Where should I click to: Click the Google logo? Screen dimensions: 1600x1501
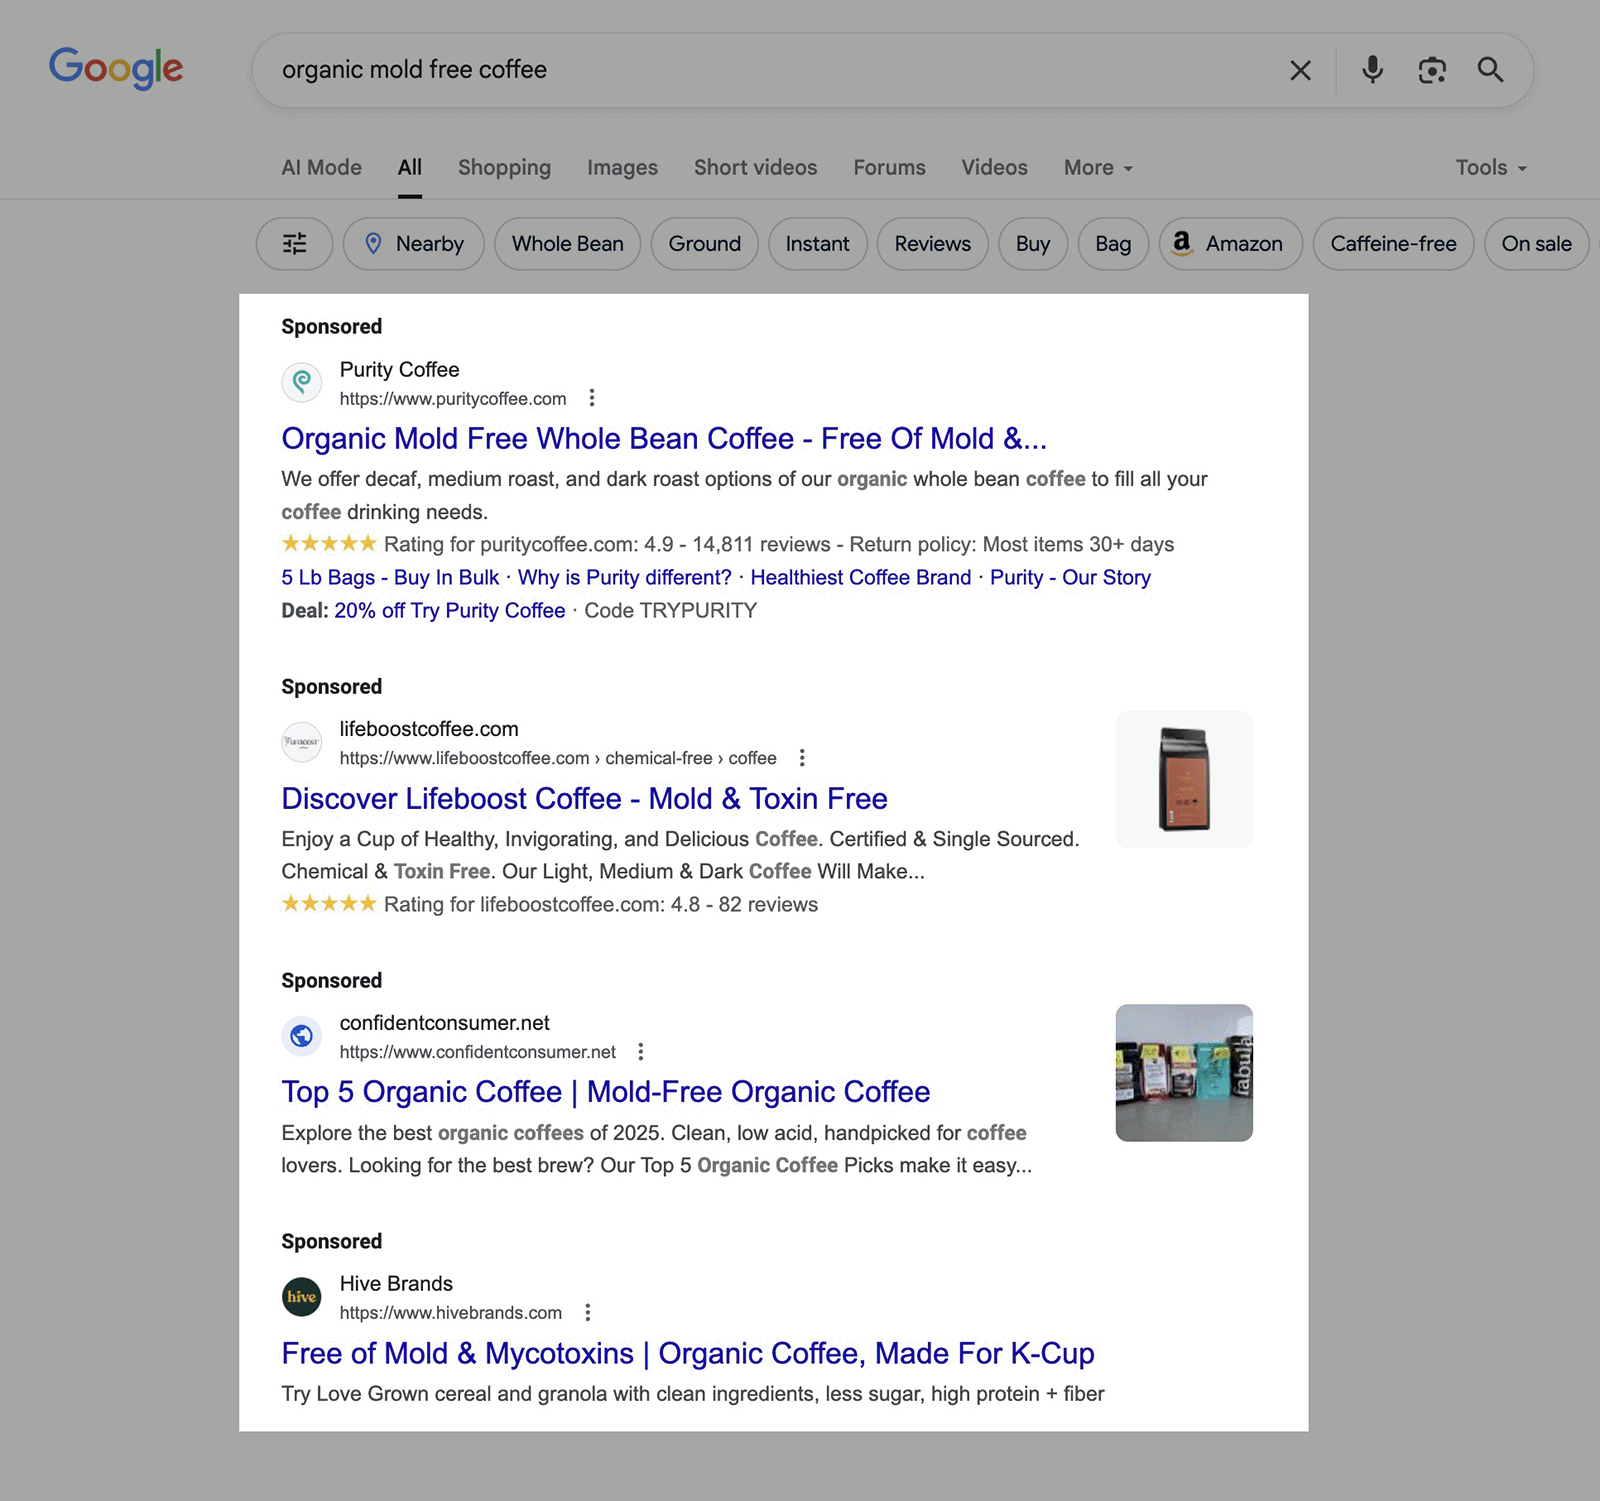[x=116, y=68]
